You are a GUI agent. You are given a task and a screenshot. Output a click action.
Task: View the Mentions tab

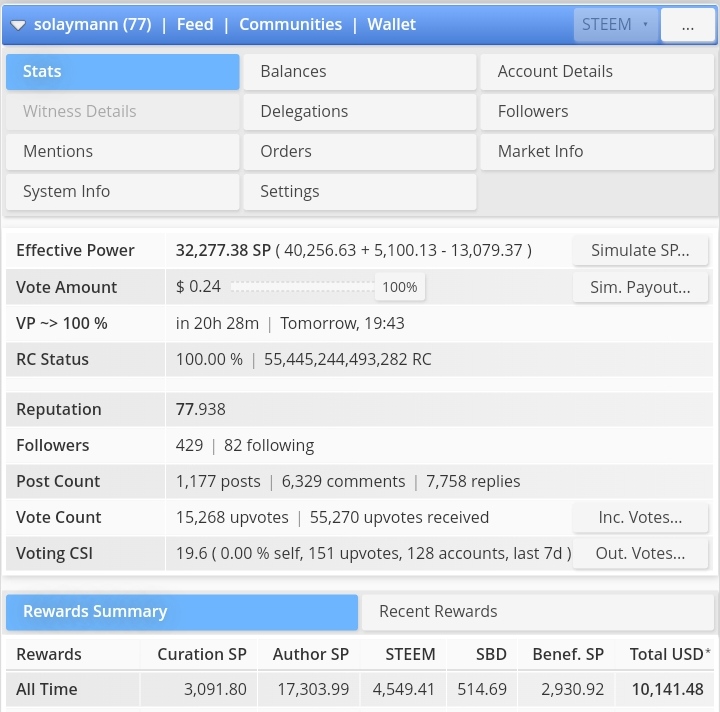coord(123,151)
